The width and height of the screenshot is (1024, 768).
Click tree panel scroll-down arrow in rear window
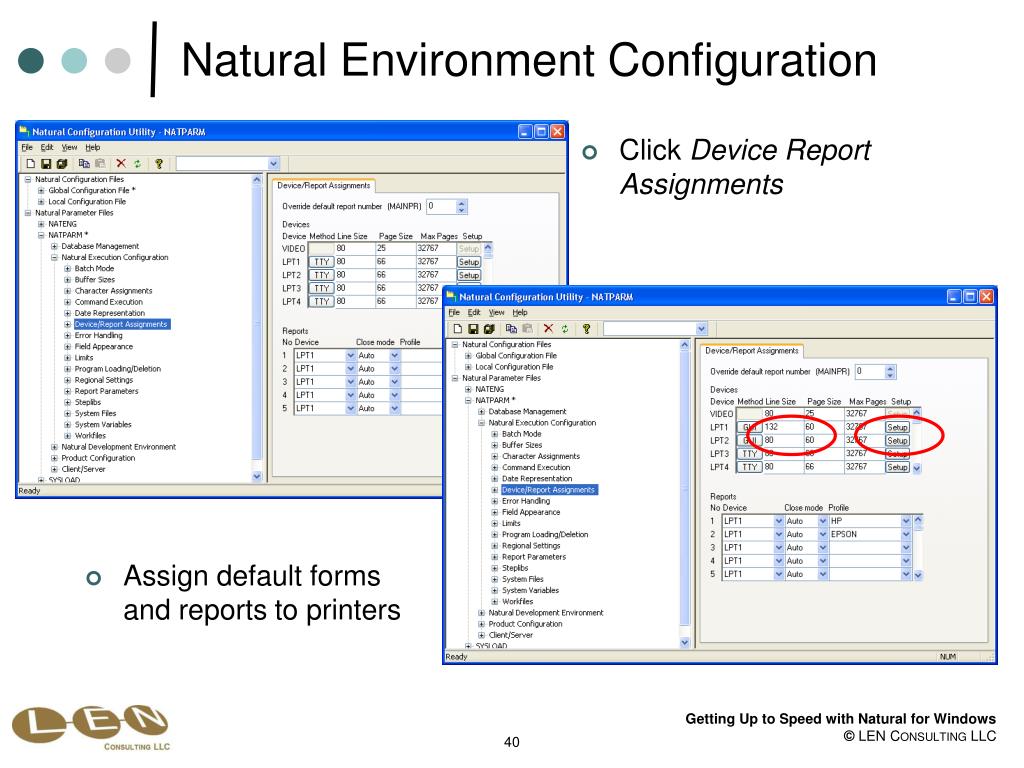click(257, 477)
